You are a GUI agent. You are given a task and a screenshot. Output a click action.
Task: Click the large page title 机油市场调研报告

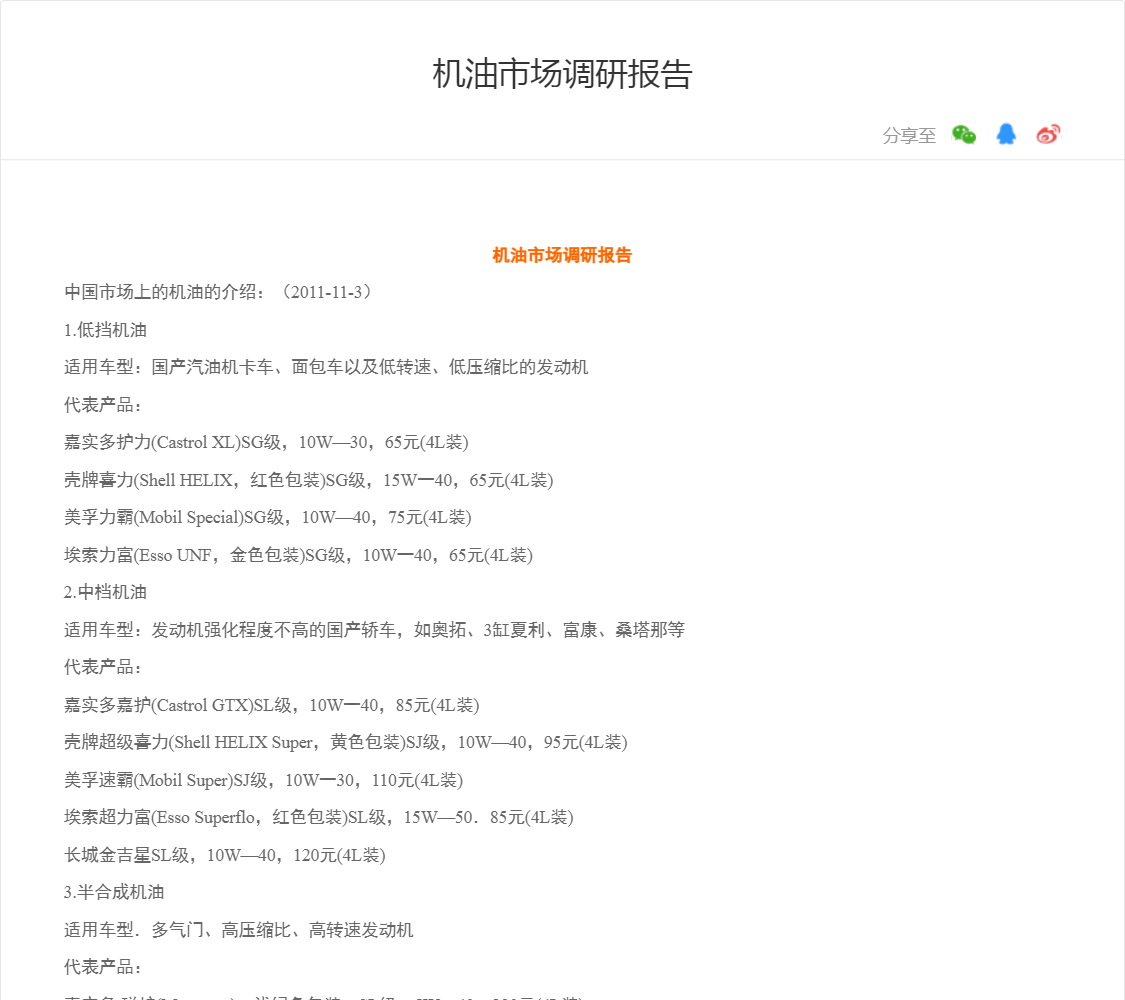click(x=562, y=75)
